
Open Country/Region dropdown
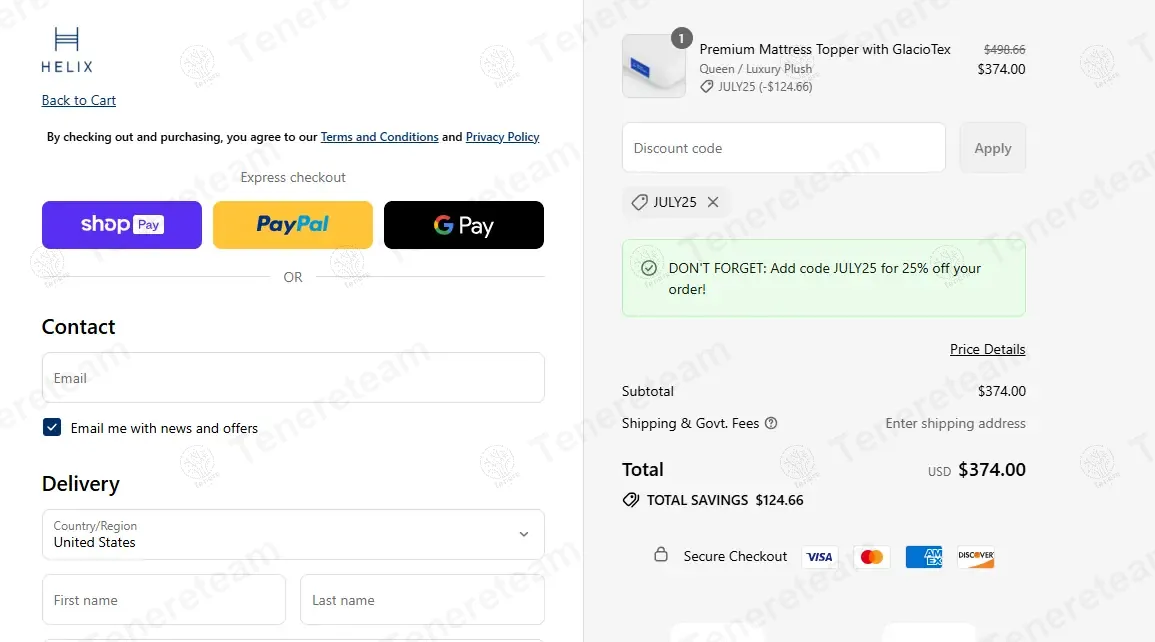pos(293,535)
